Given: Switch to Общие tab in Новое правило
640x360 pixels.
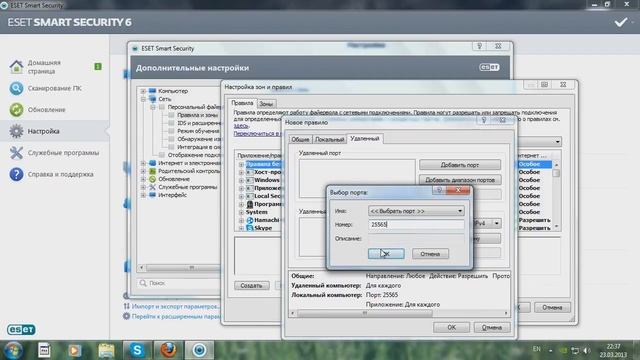Looking at the screenshot, I should [x=300, y=140].
